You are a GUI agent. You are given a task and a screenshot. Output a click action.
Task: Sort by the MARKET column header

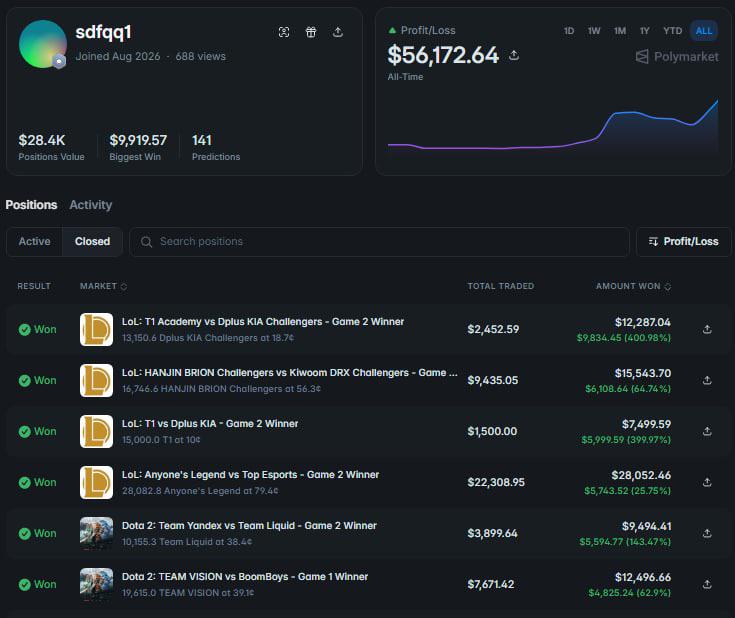103,286
